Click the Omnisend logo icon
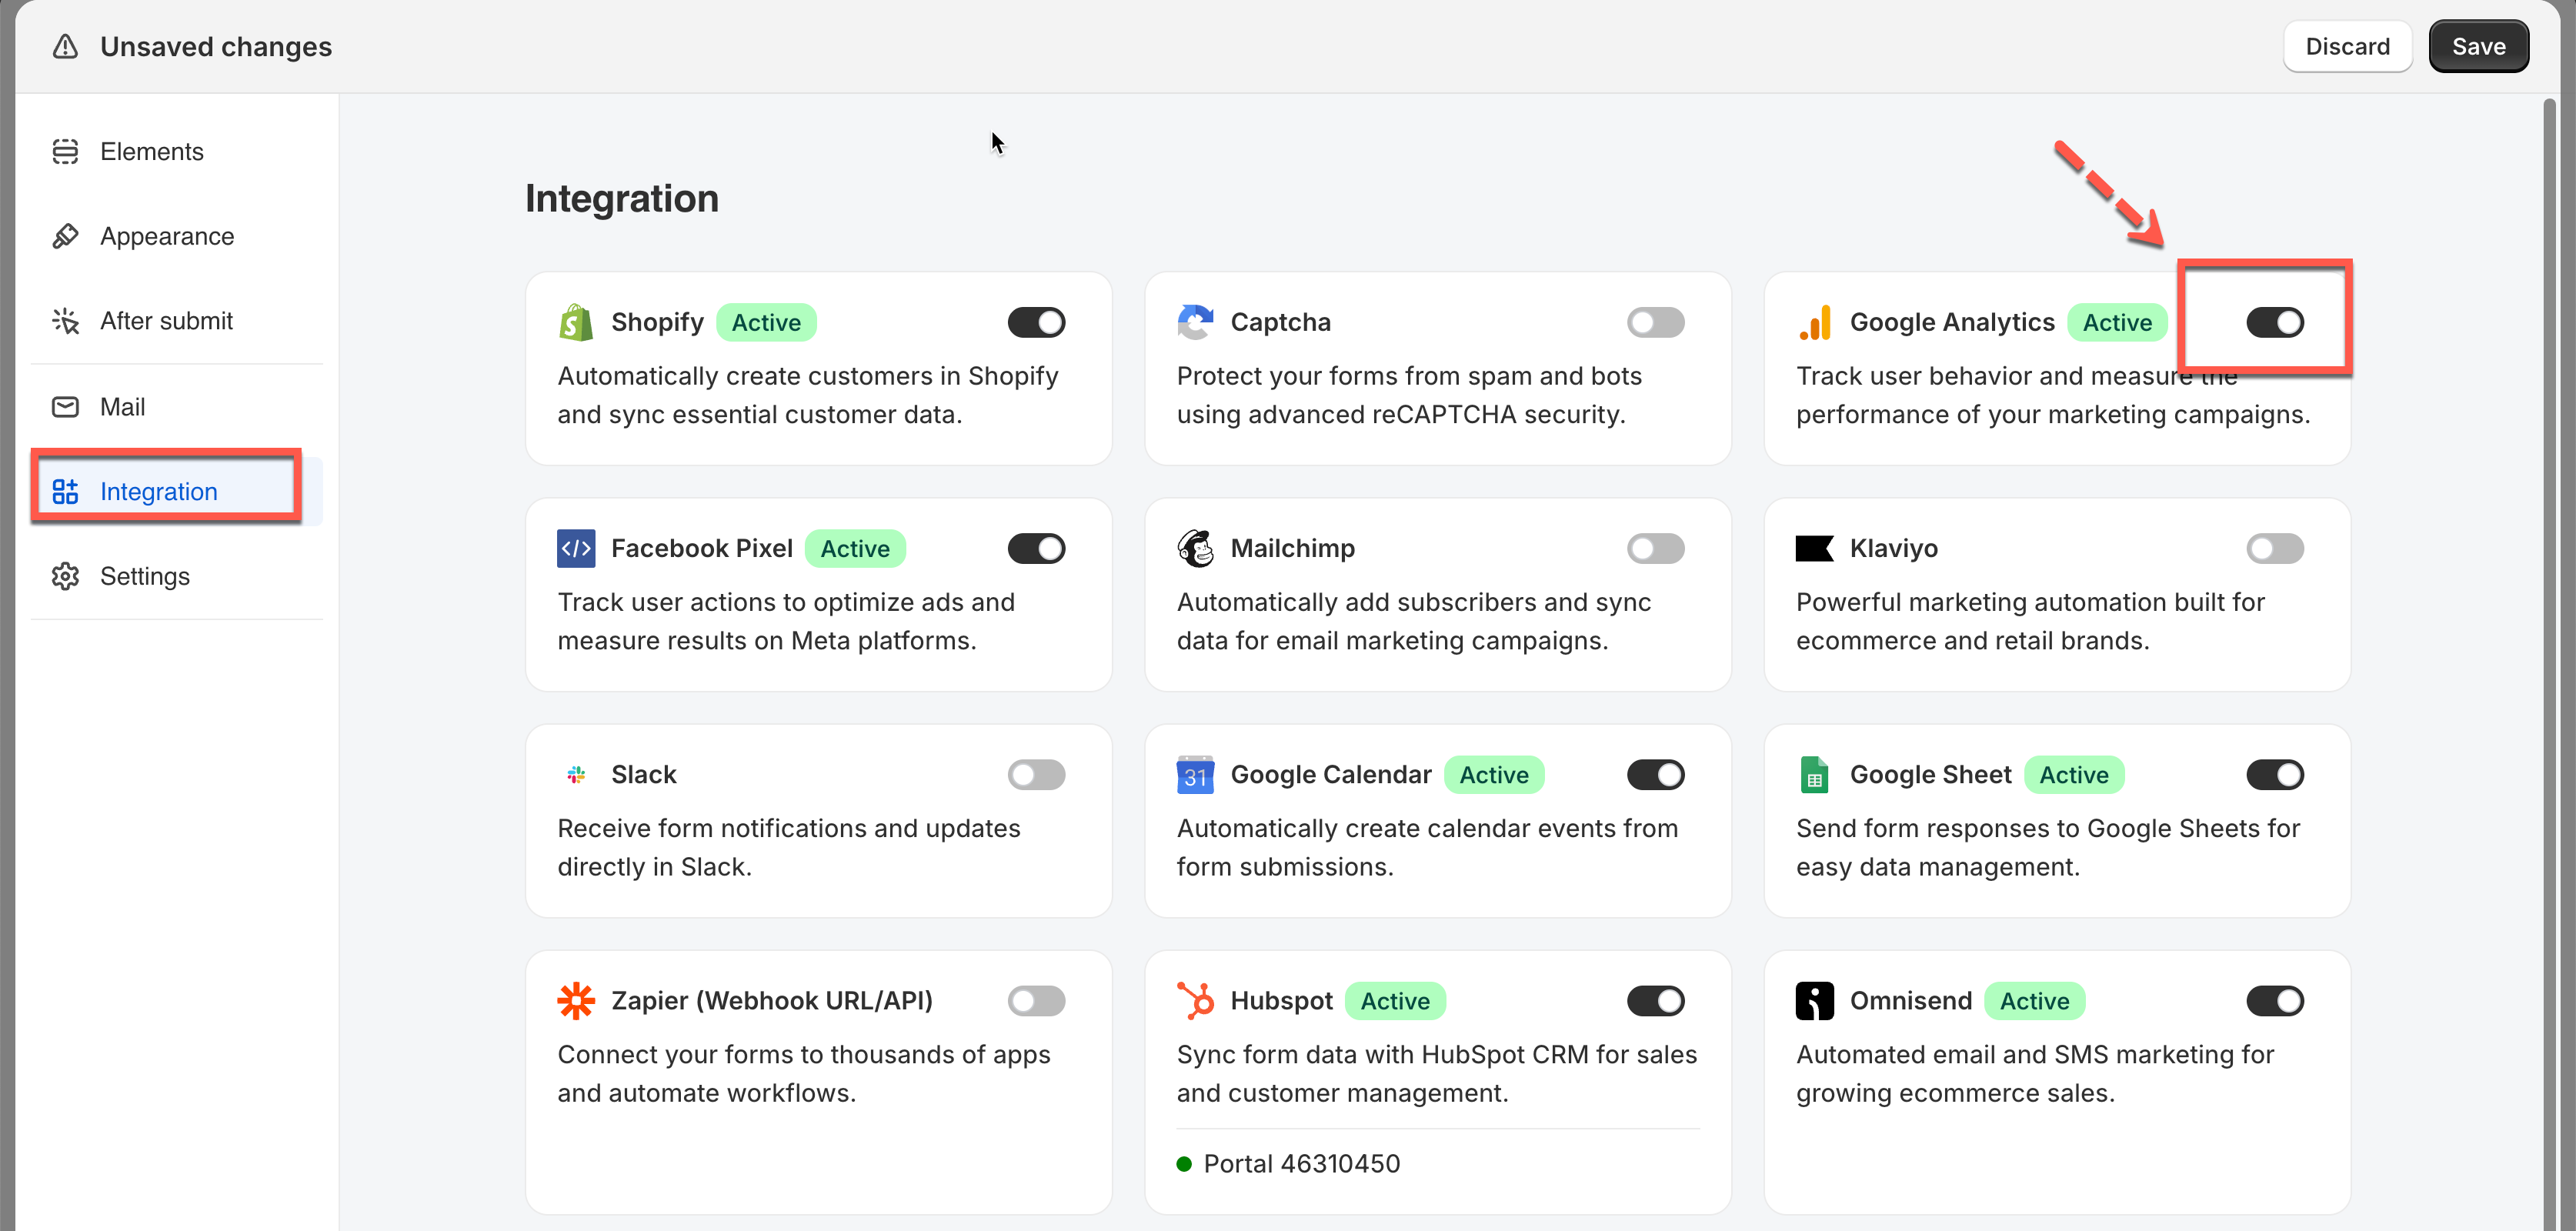 point(1814,1000)
